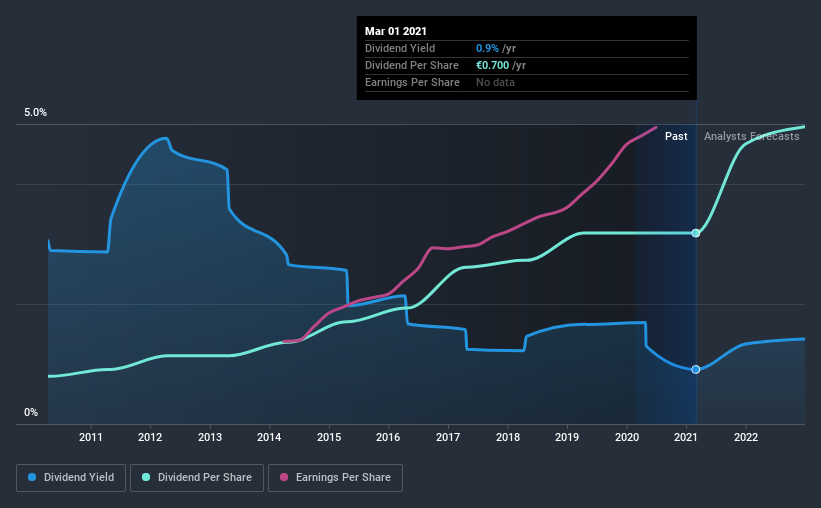
Task: Click the 5.0% y-axis label
Action: (x=35, y=113)
